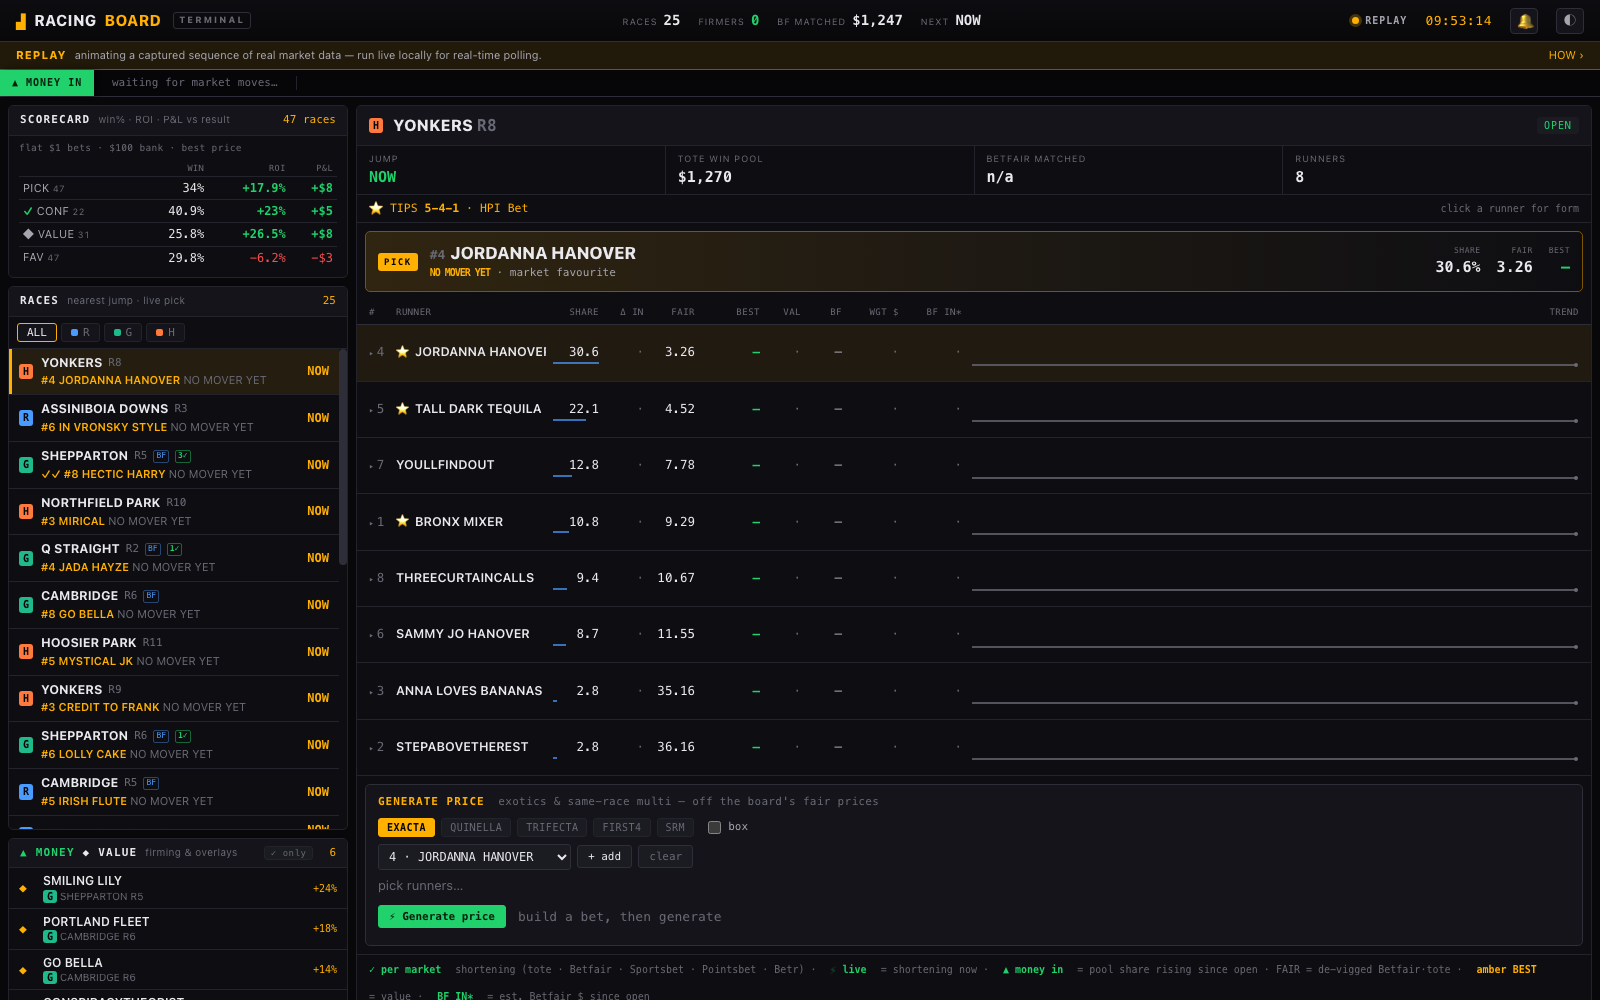Select the TRIFECTA bet type tab
The width and height of the screenshot is (1600, 1000).
[x=552, y=827]
